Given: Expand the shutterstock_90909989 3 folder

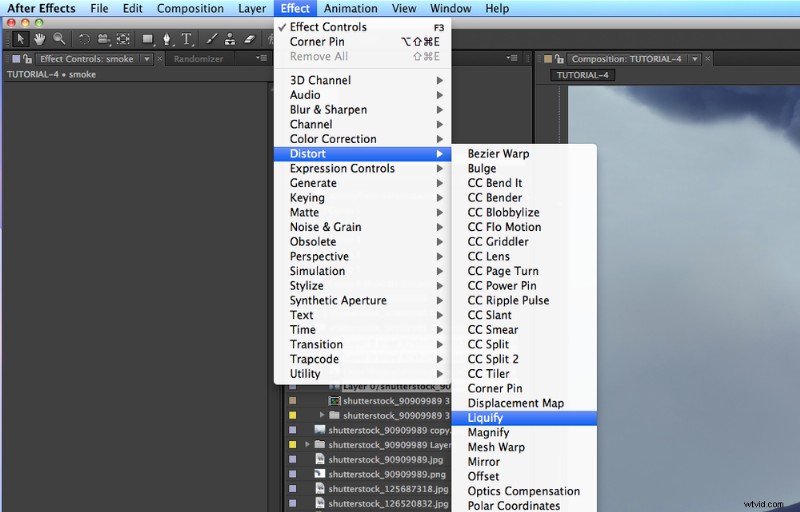Looking at the screenshot, I should coord(321,415).
